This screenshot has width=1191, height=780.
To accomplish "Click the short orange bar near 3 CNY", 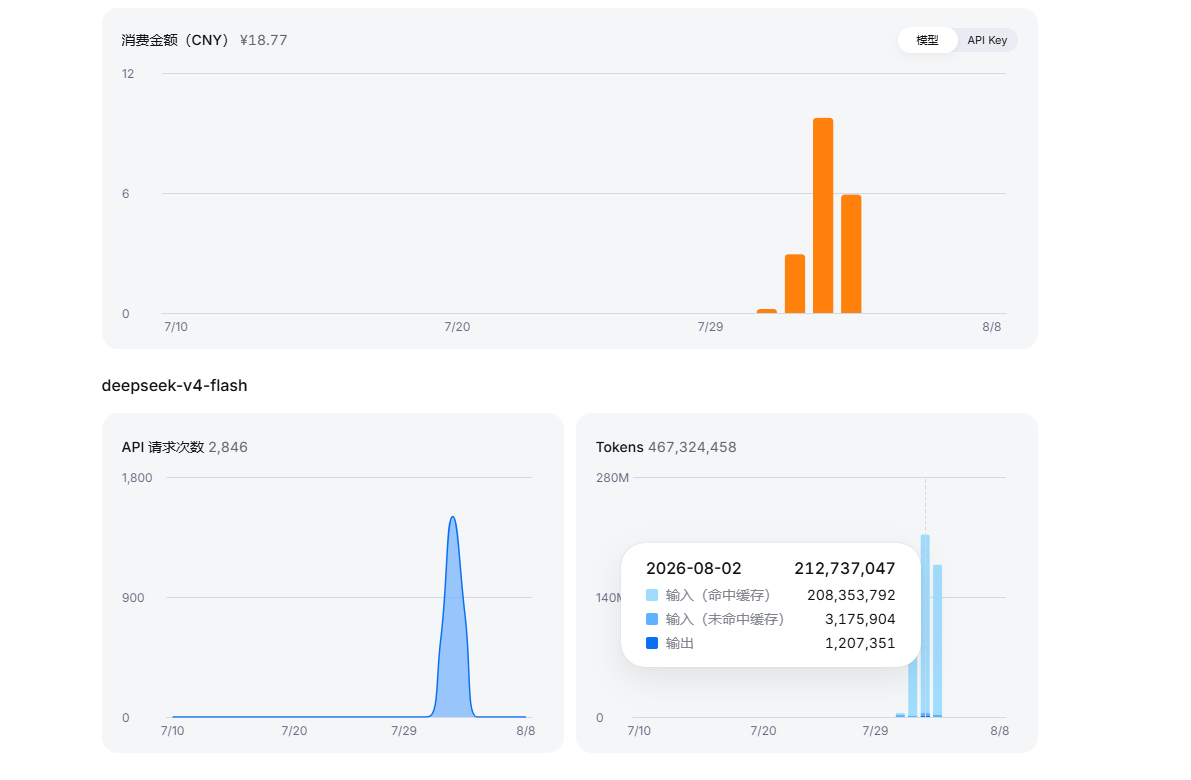I will 795,283.
